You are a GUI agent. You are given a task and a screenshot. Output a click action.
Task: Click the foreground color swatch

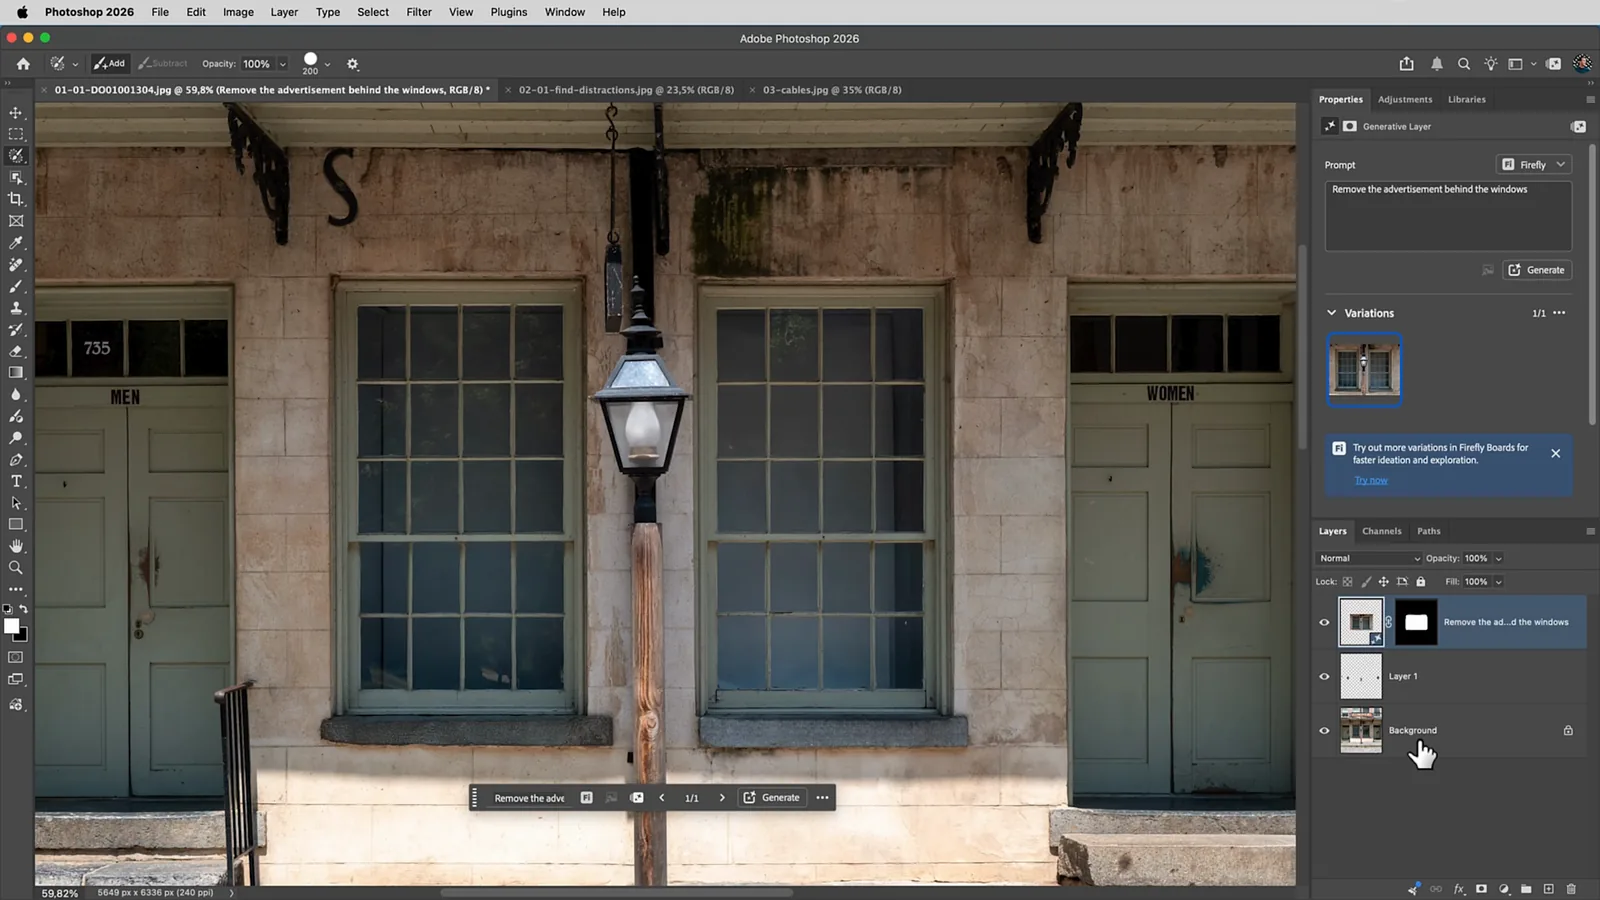point(11,626)
